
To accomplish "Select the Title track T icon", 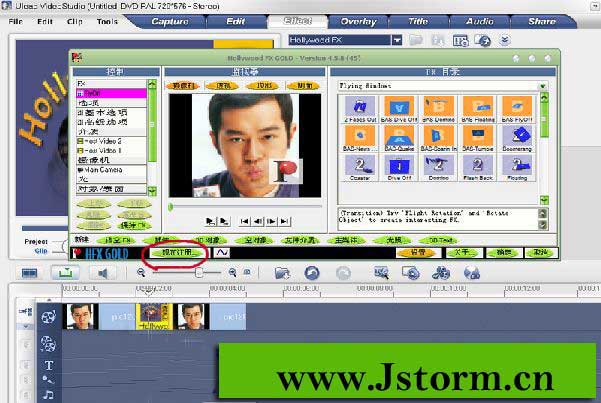I will 49,365.
